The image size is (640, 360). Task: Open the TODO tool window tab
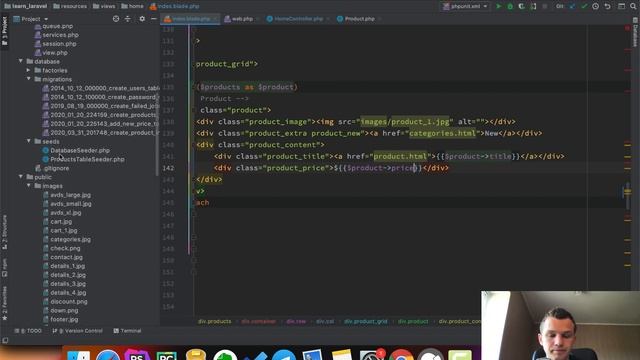(28, 331)
